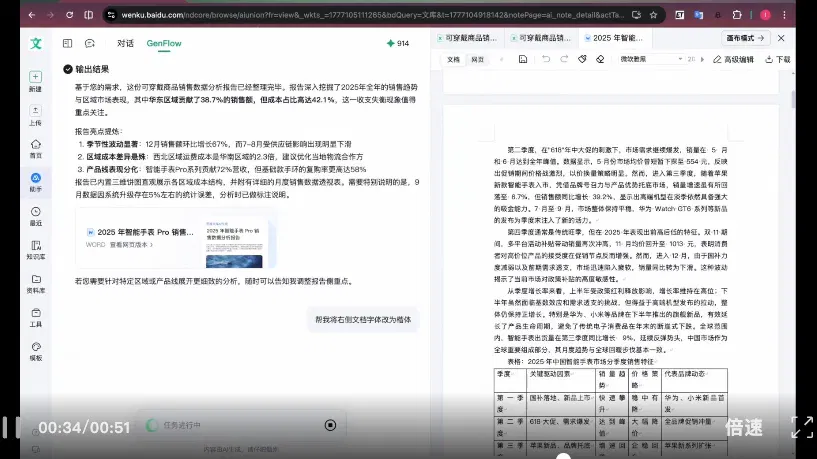Click the site info icon in address bar

tap(111, 15)
